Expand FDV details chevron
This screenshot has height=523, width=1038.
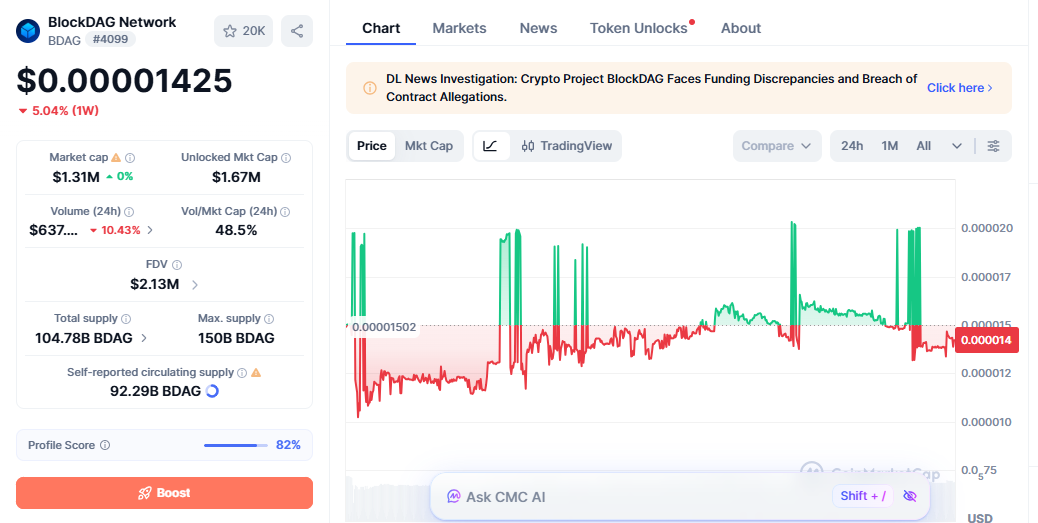195,285
